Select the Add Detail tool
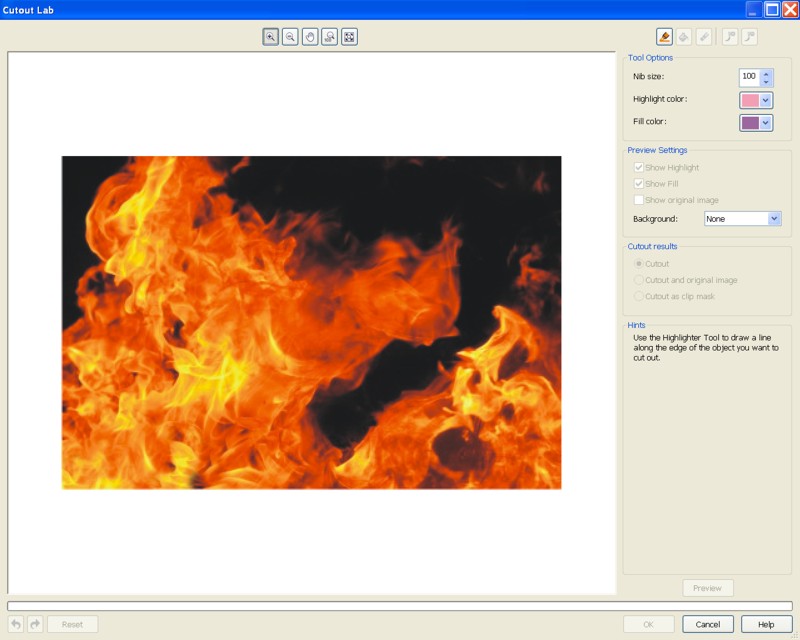Image resolution: width=800 pixels, height=640 pixels. (x=730, y=37)
